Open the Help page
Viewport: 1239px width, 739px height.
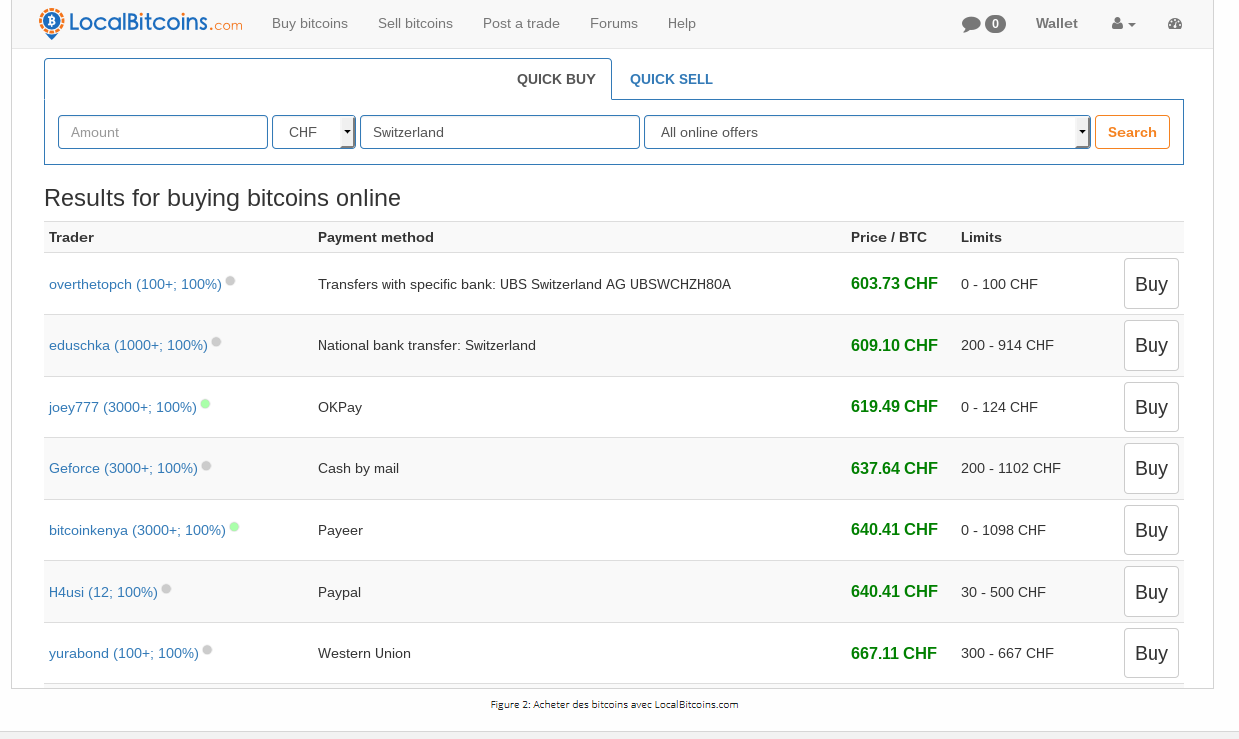point(682,23)
